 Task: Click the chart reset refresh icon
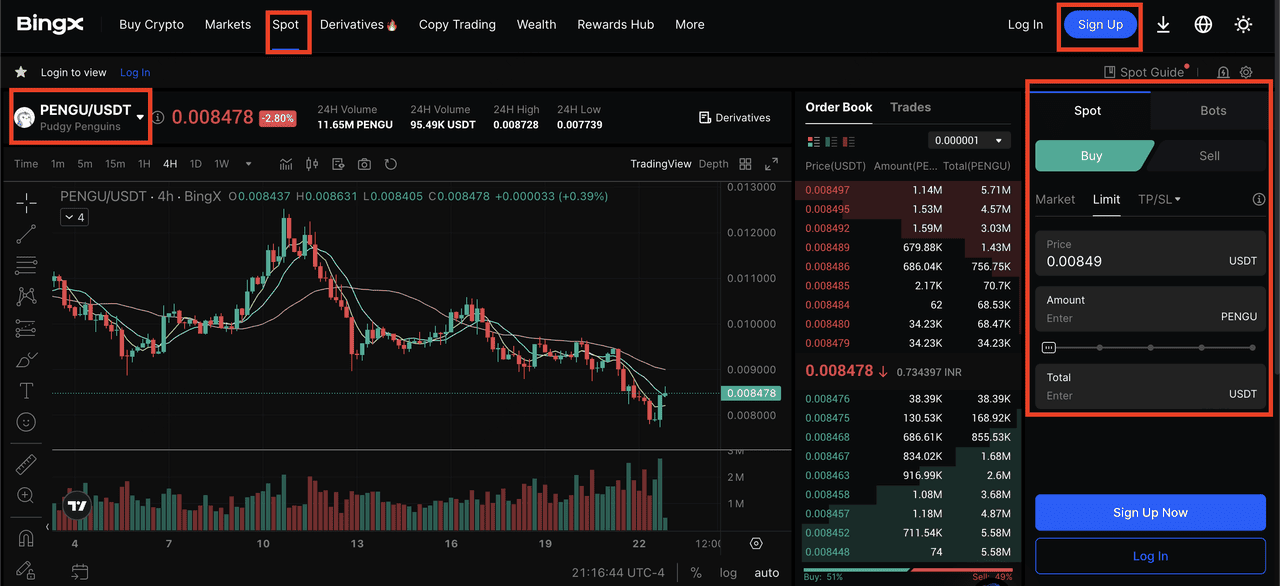click(391, 164)
